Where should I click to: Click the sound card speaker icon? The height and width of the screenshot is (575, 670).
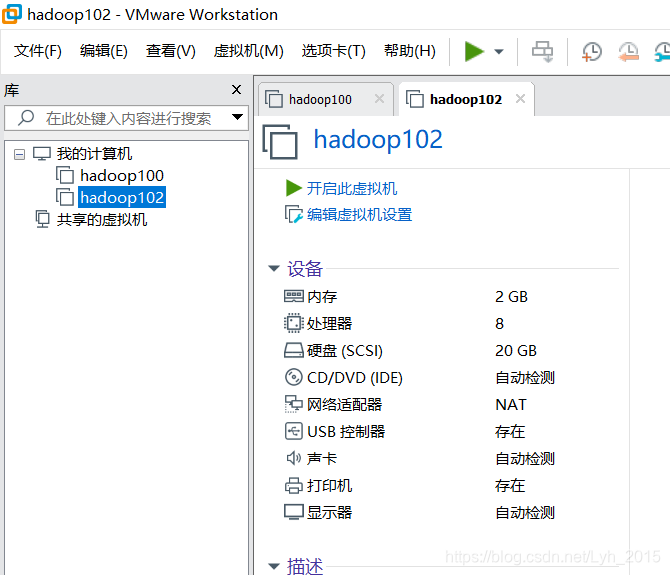[x=294, y=458]
